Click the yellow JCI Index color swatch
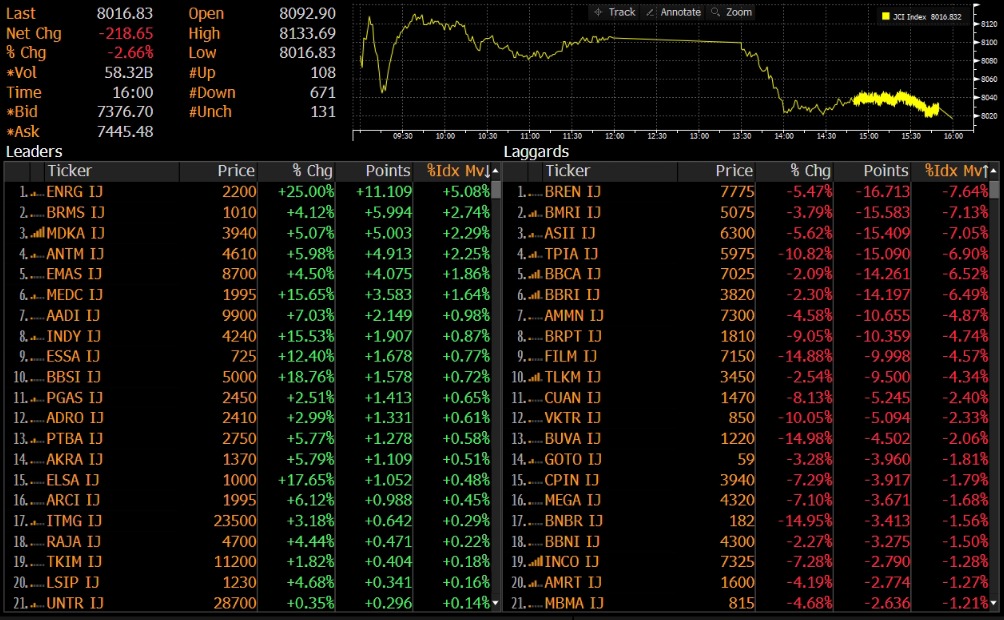 tap(886, 17)
